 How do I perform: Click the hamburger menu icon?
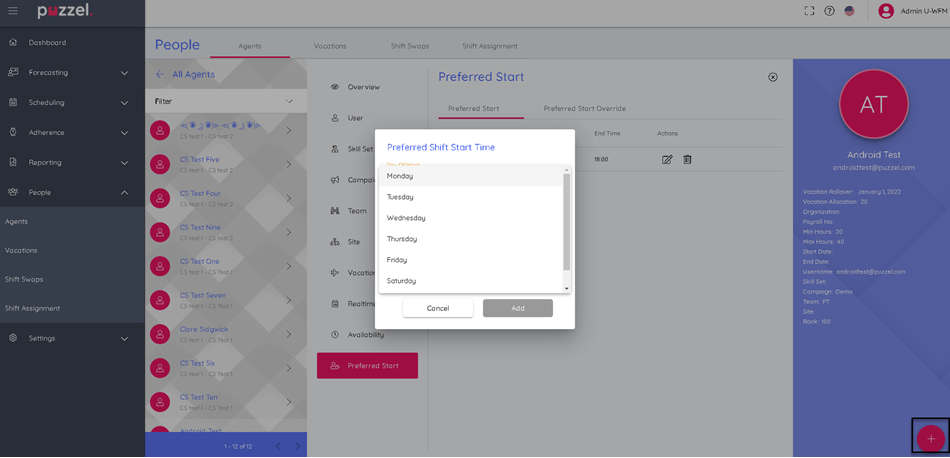tap(13, 11)
